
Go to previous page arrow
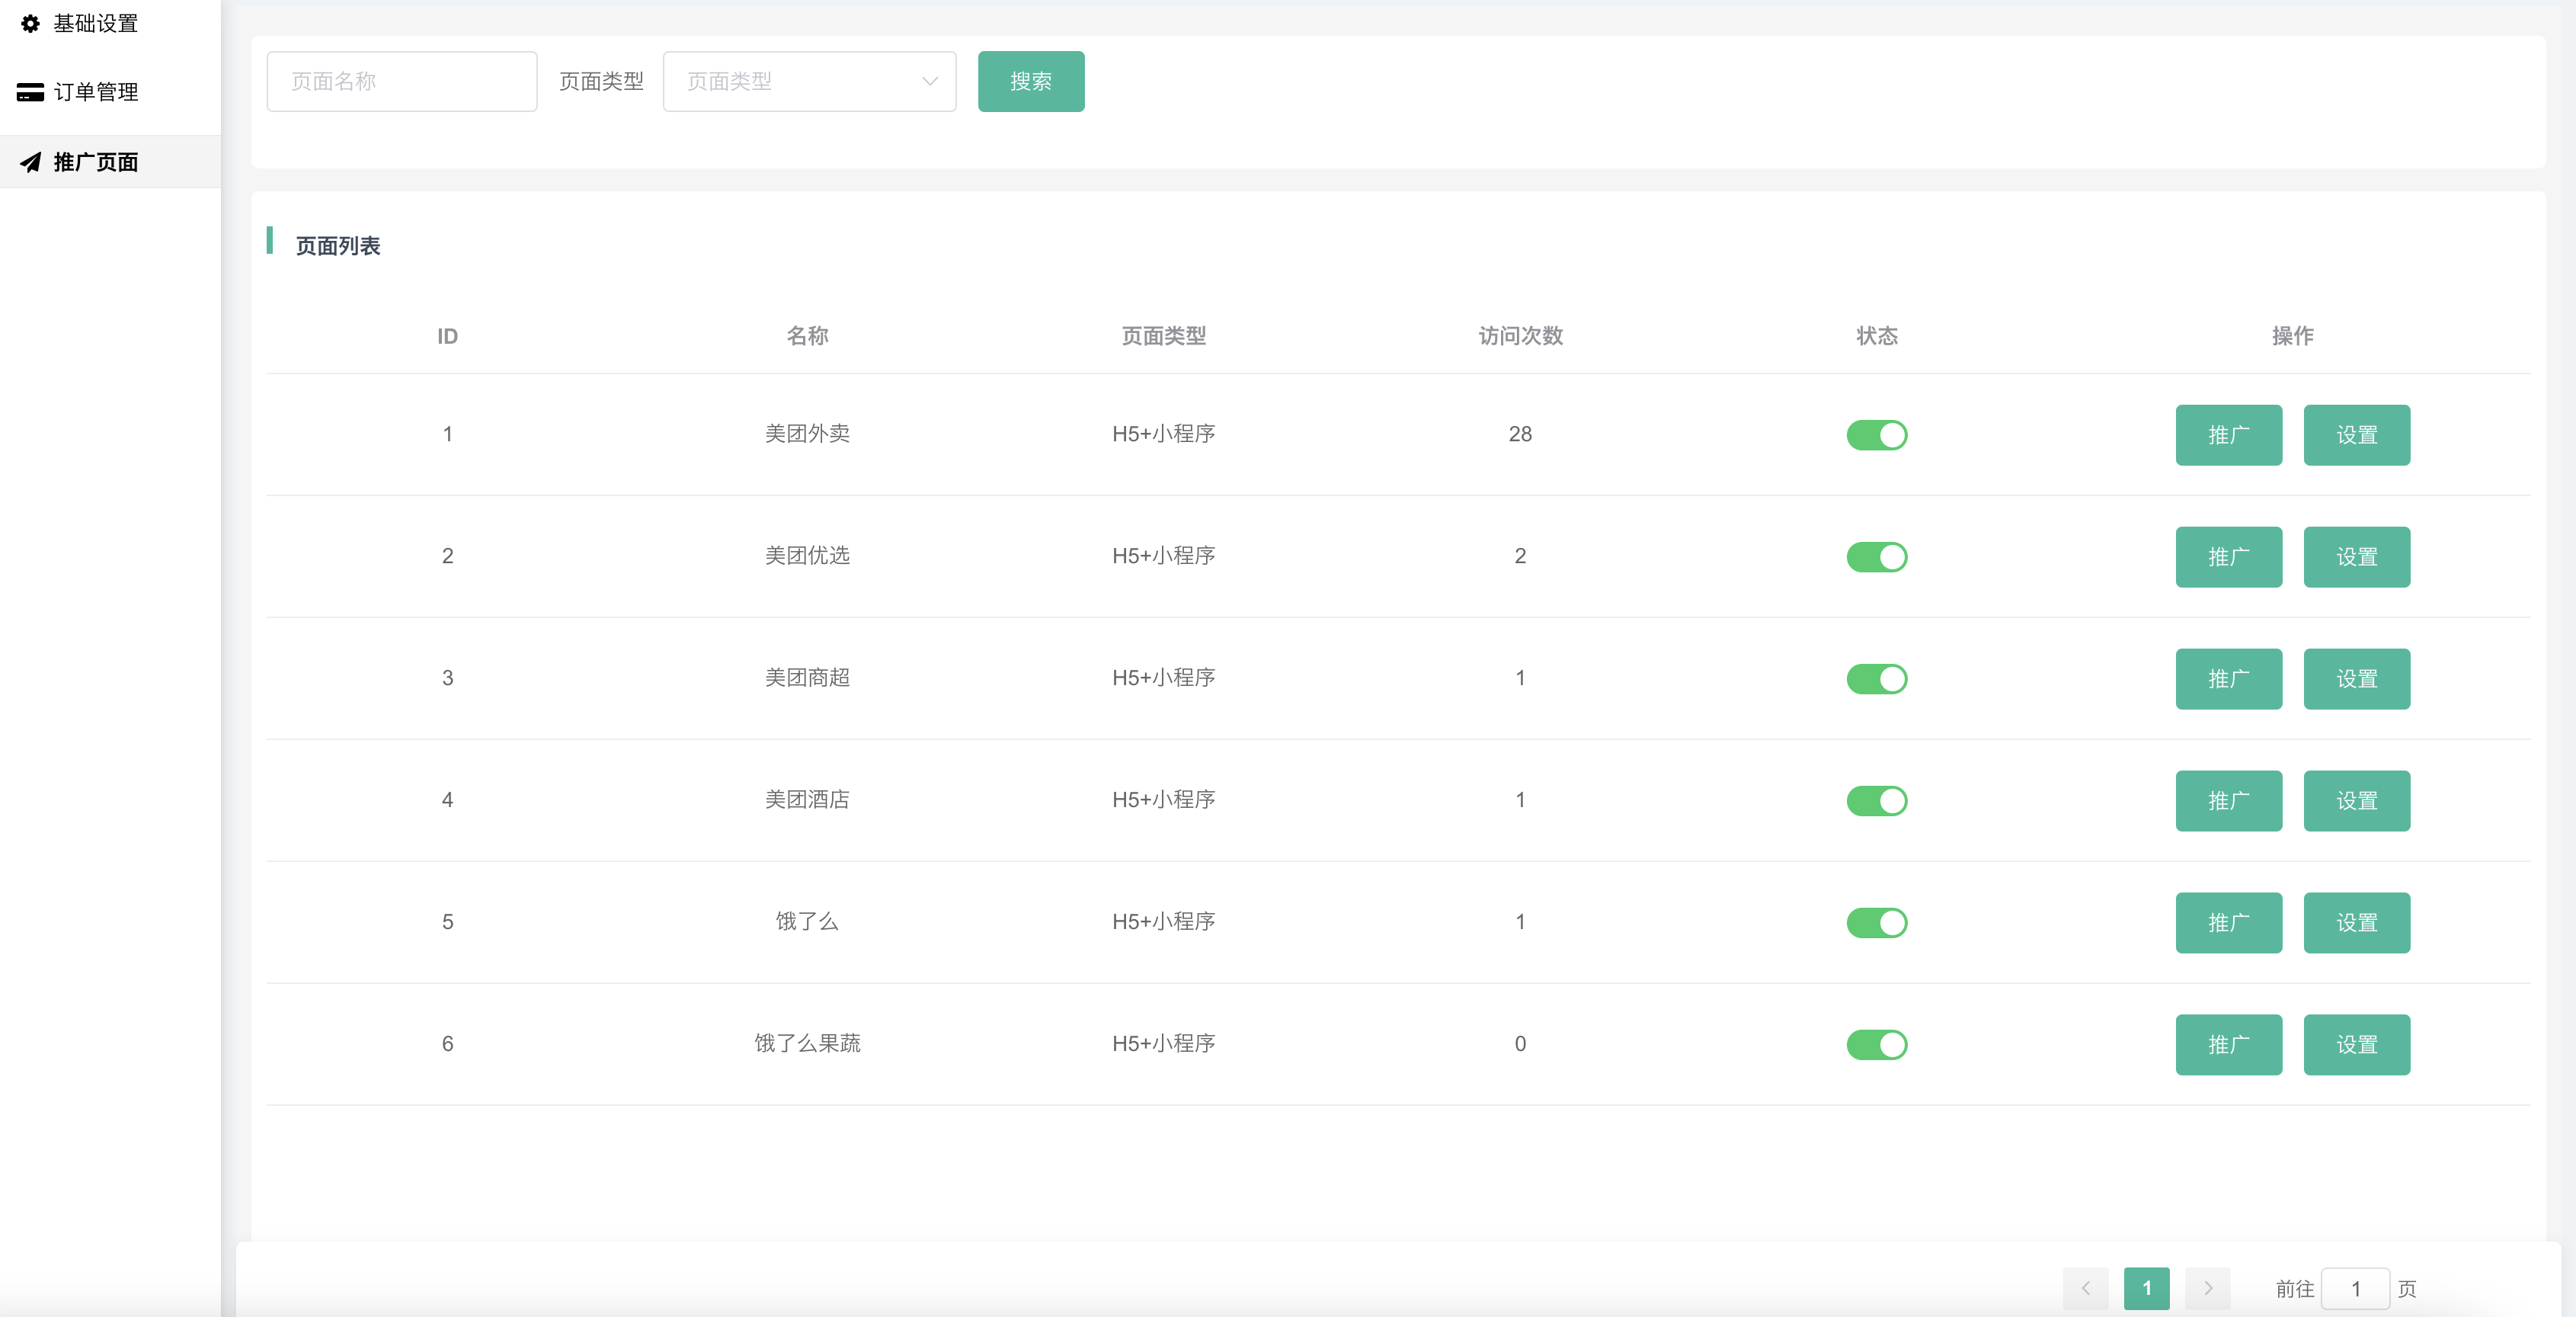(2086, 1288)
